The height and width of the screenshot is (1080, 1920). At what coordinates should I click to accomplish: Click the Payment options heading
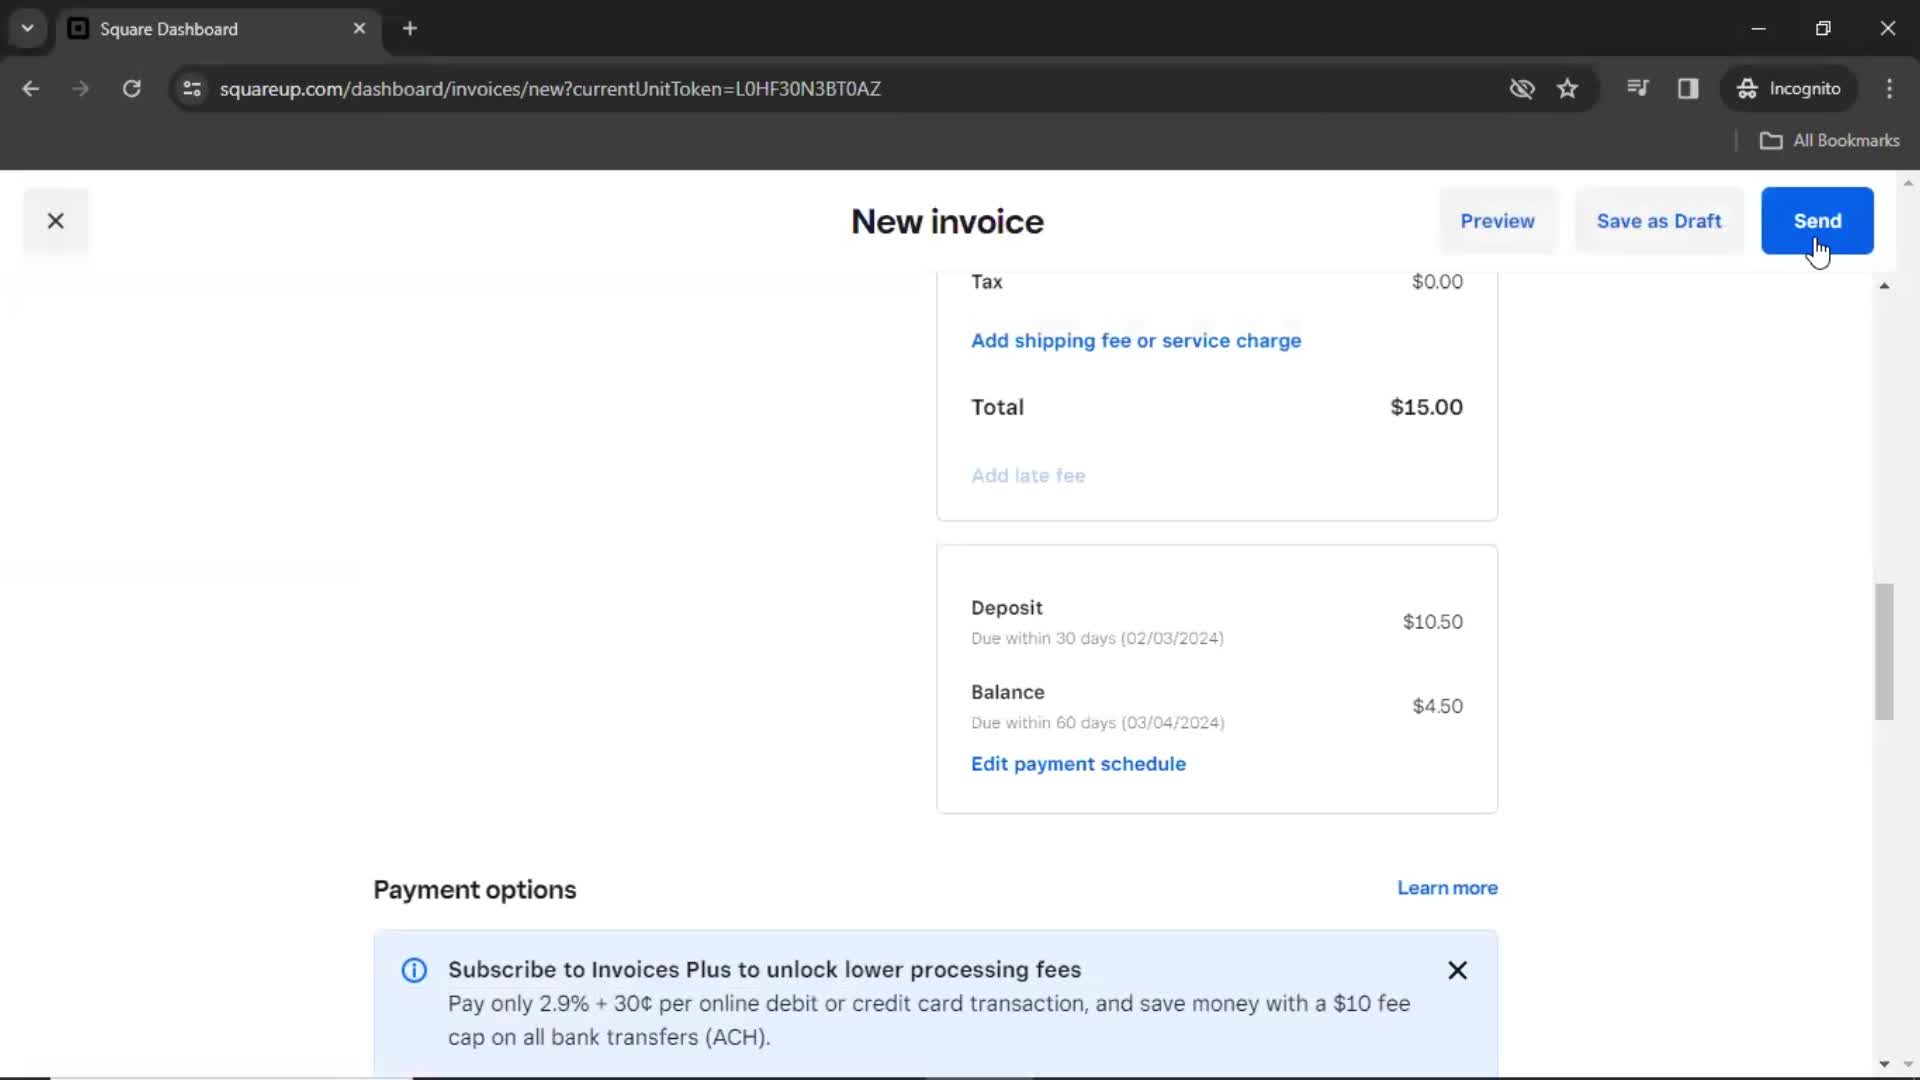(x=475, y=890)
